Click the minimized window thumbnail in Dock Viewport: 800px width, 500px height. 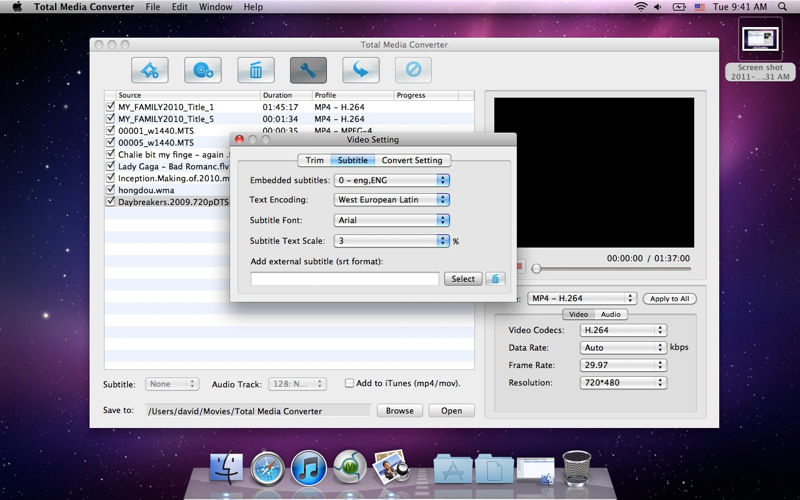point(535,468)
